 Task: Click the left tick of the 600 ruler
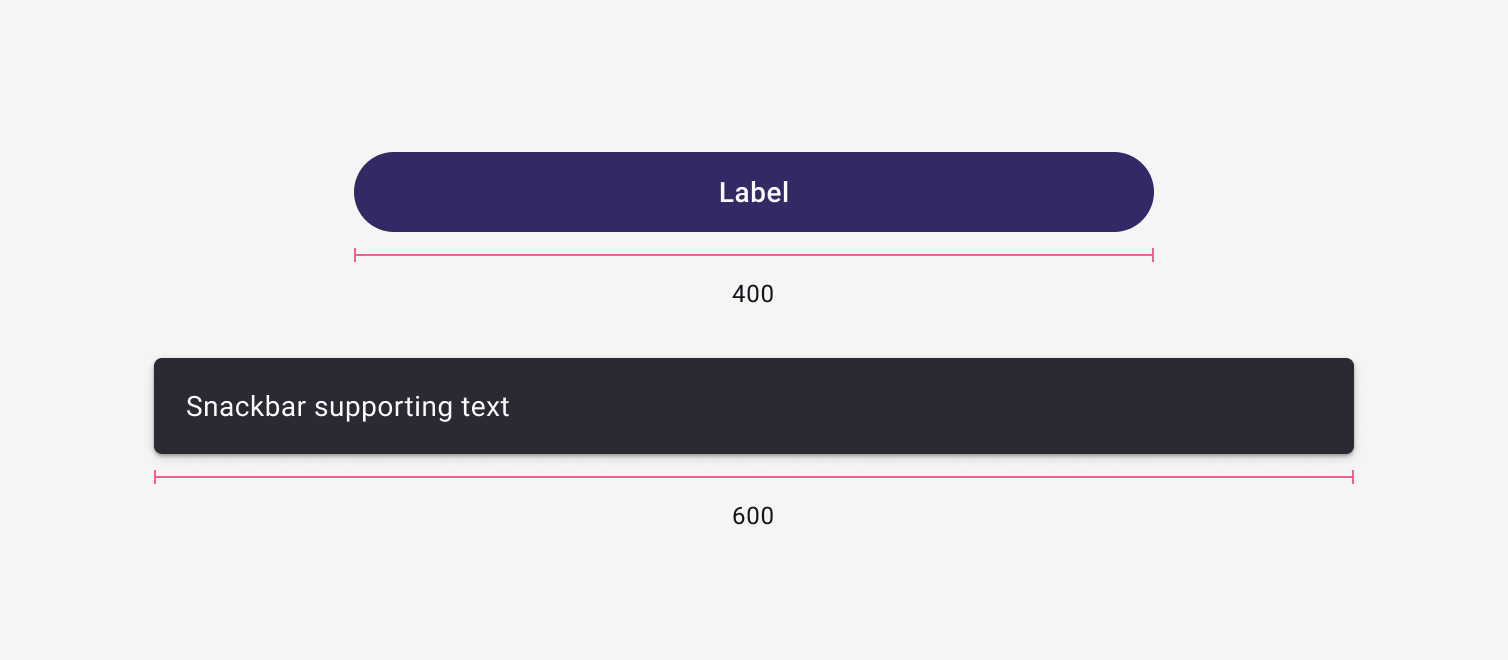tap(156, 478)
